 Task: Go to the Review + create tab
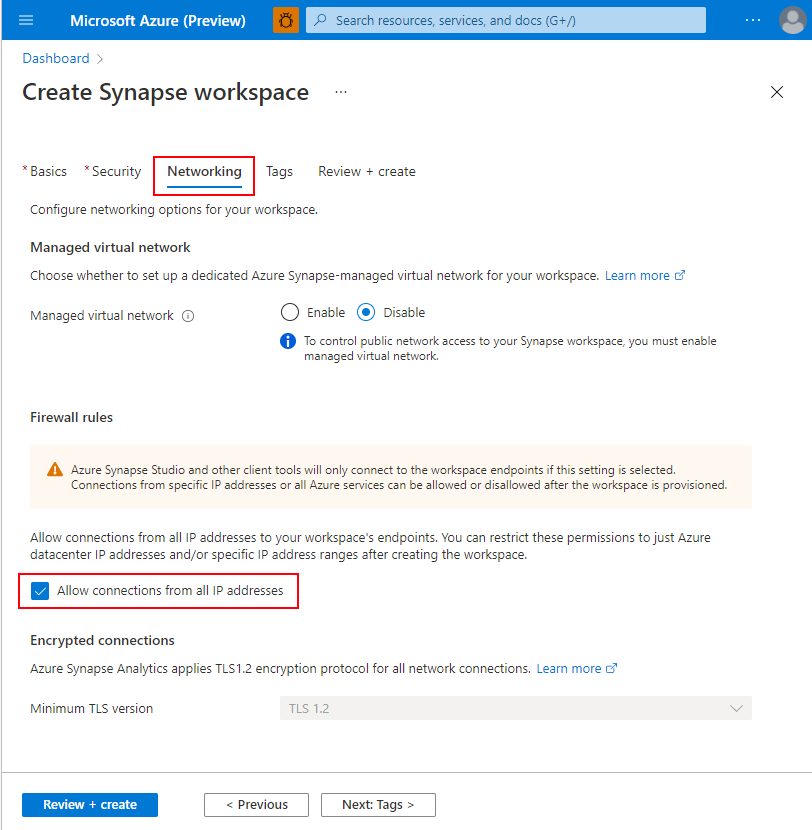366,172
